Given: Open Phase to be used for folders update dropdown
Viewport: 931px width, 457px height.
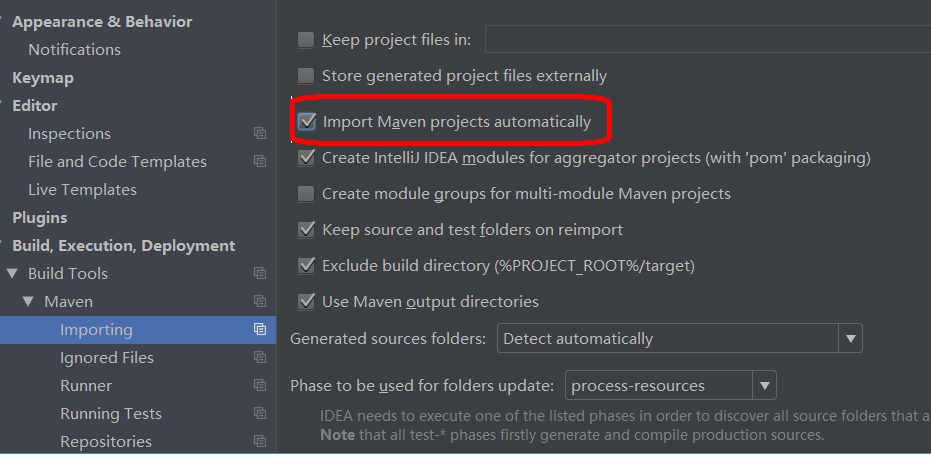Looking at the screenshot, I should pyautogui.click(x=670, y=386).
